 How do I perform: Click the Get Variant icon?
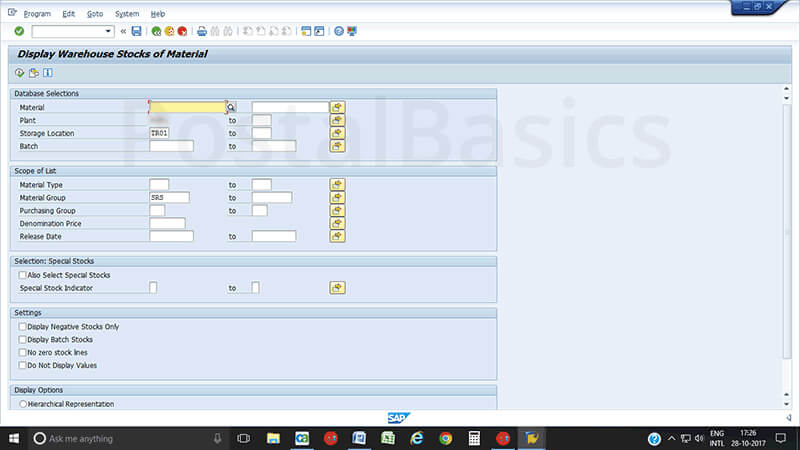click(34, 73)
